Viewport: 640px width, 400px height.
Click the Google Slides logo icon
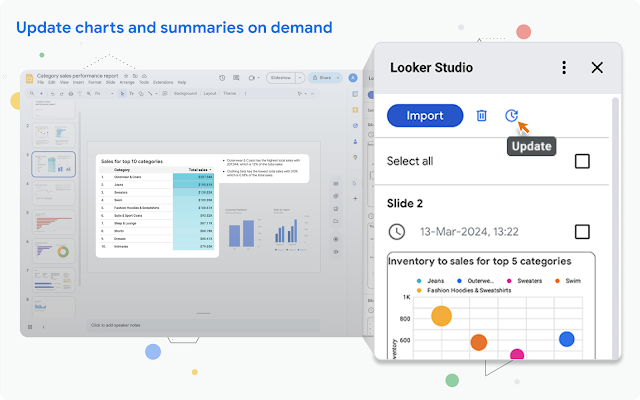[x=29, y=78]
